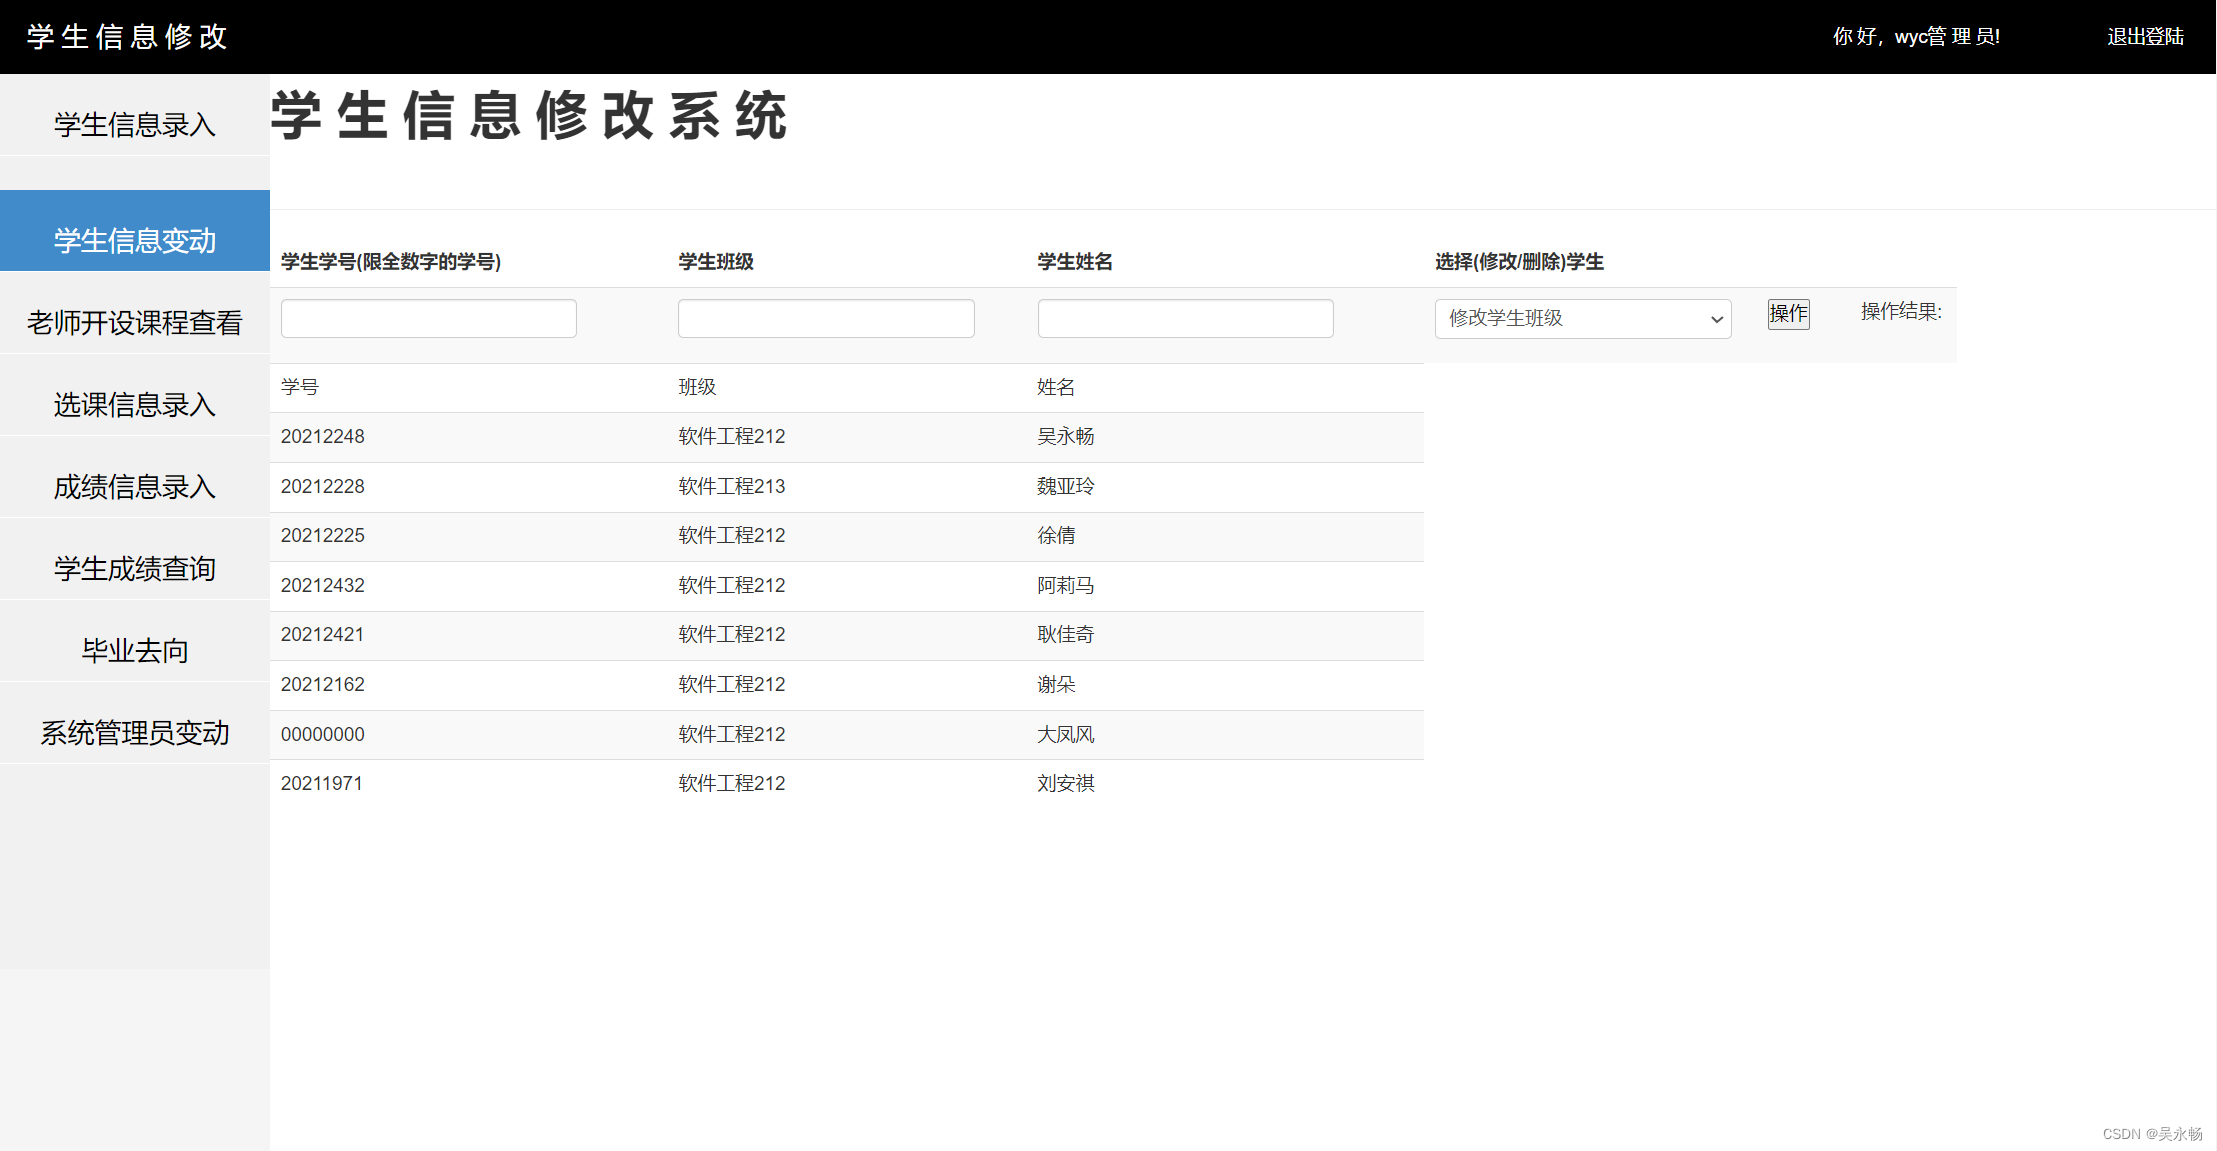Viewport: 2217px width, 1151px height.
Task: Expand the 修改学生班级 dropdown
Action: [x=1582, y=318]
